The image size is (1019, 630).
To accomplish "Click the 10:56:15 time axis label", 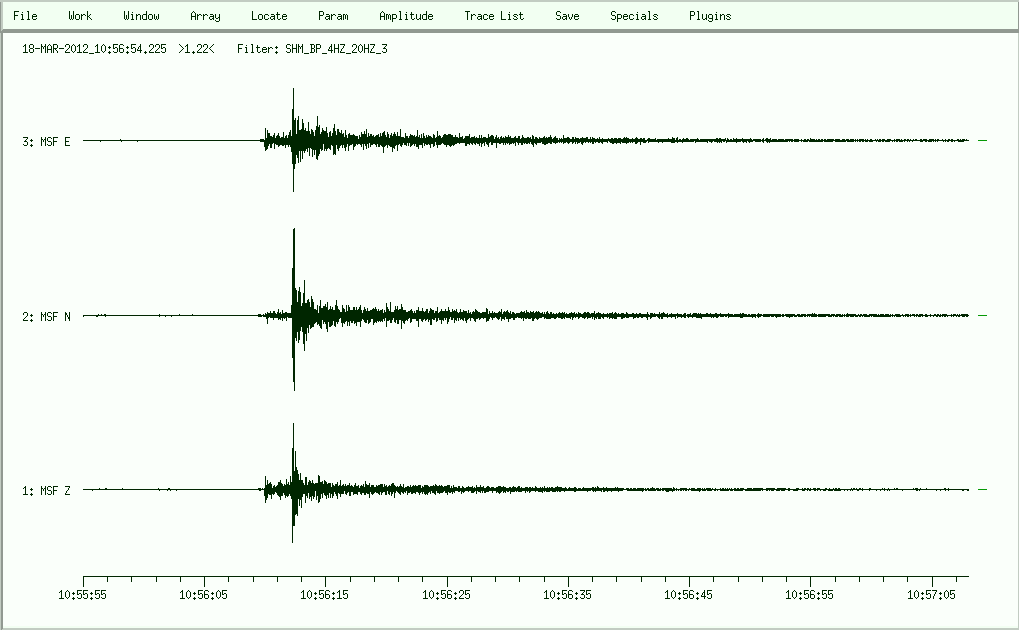I will 326,594.
